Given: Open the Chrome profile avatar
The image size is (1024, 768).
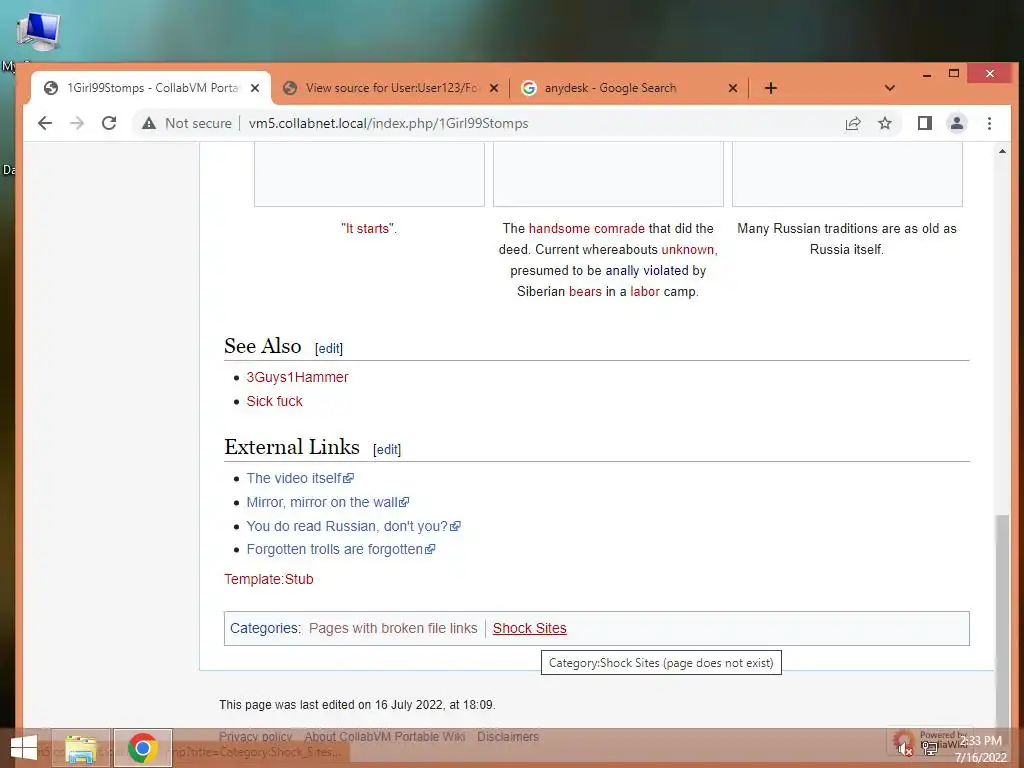Looking at the screenshot, I should pyautogui.click(x=957, y=123).
